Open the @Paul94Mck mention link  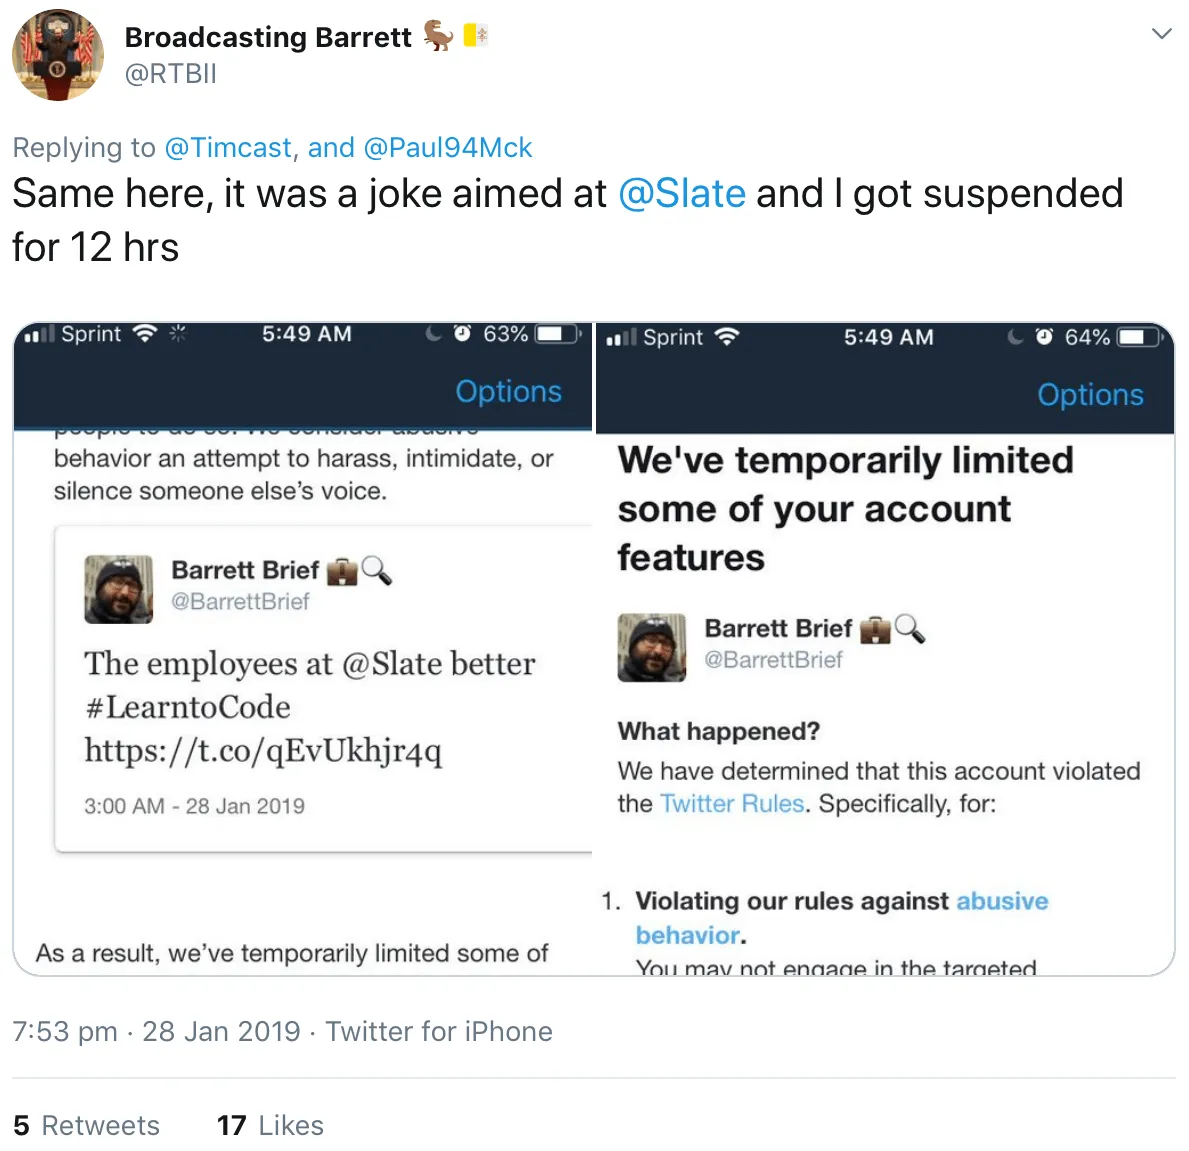[x=447, y=147]
